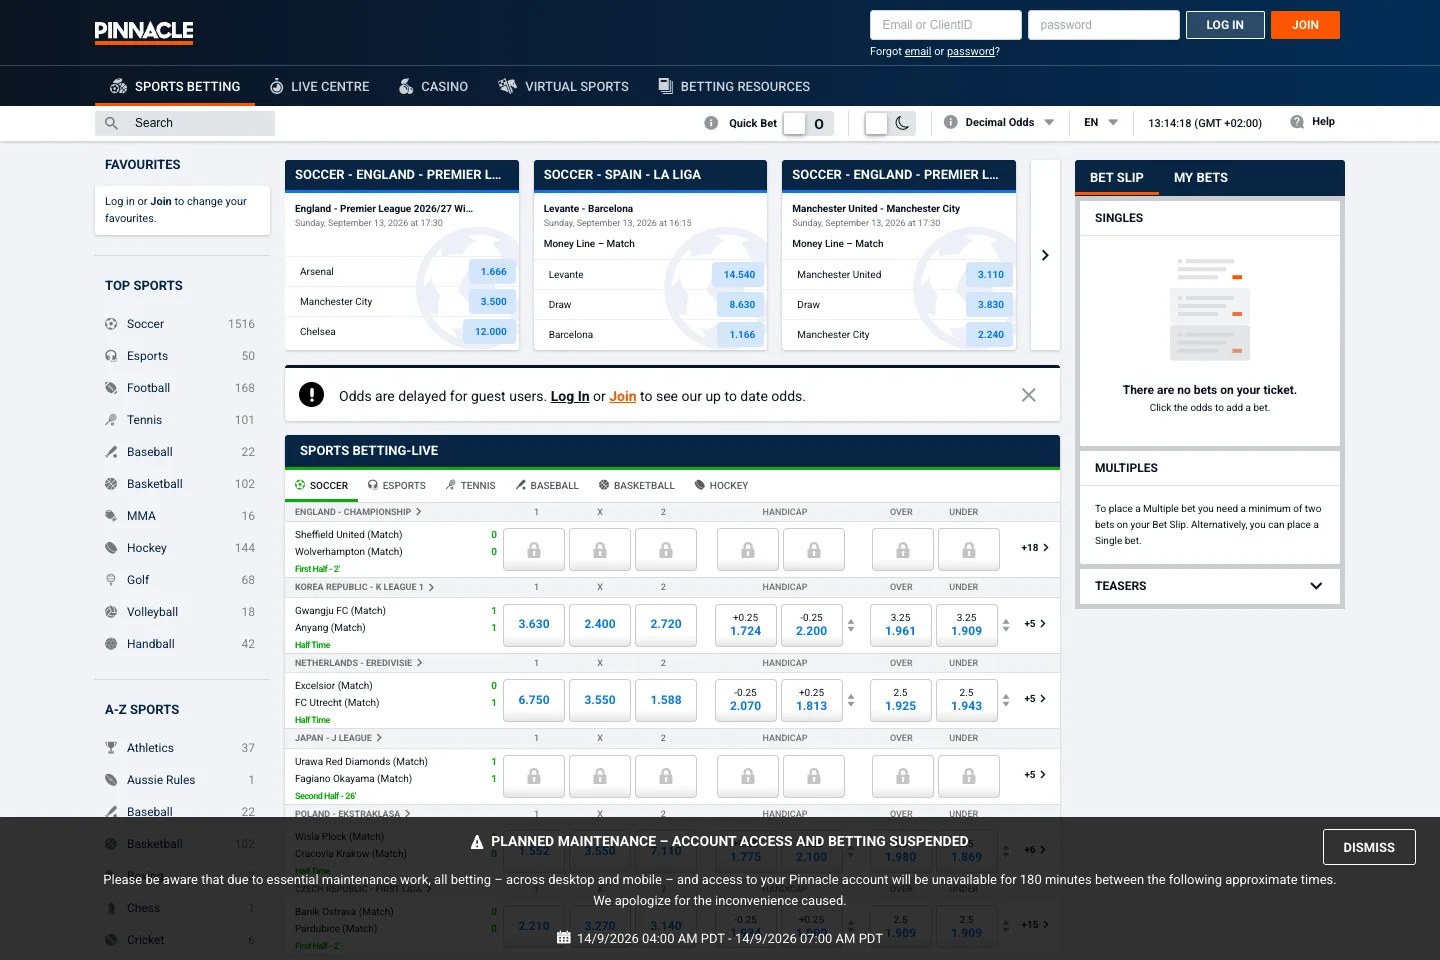Open the Live Centre tab
The width and height of the screenshot is (1440, 960).
[319, 87]
